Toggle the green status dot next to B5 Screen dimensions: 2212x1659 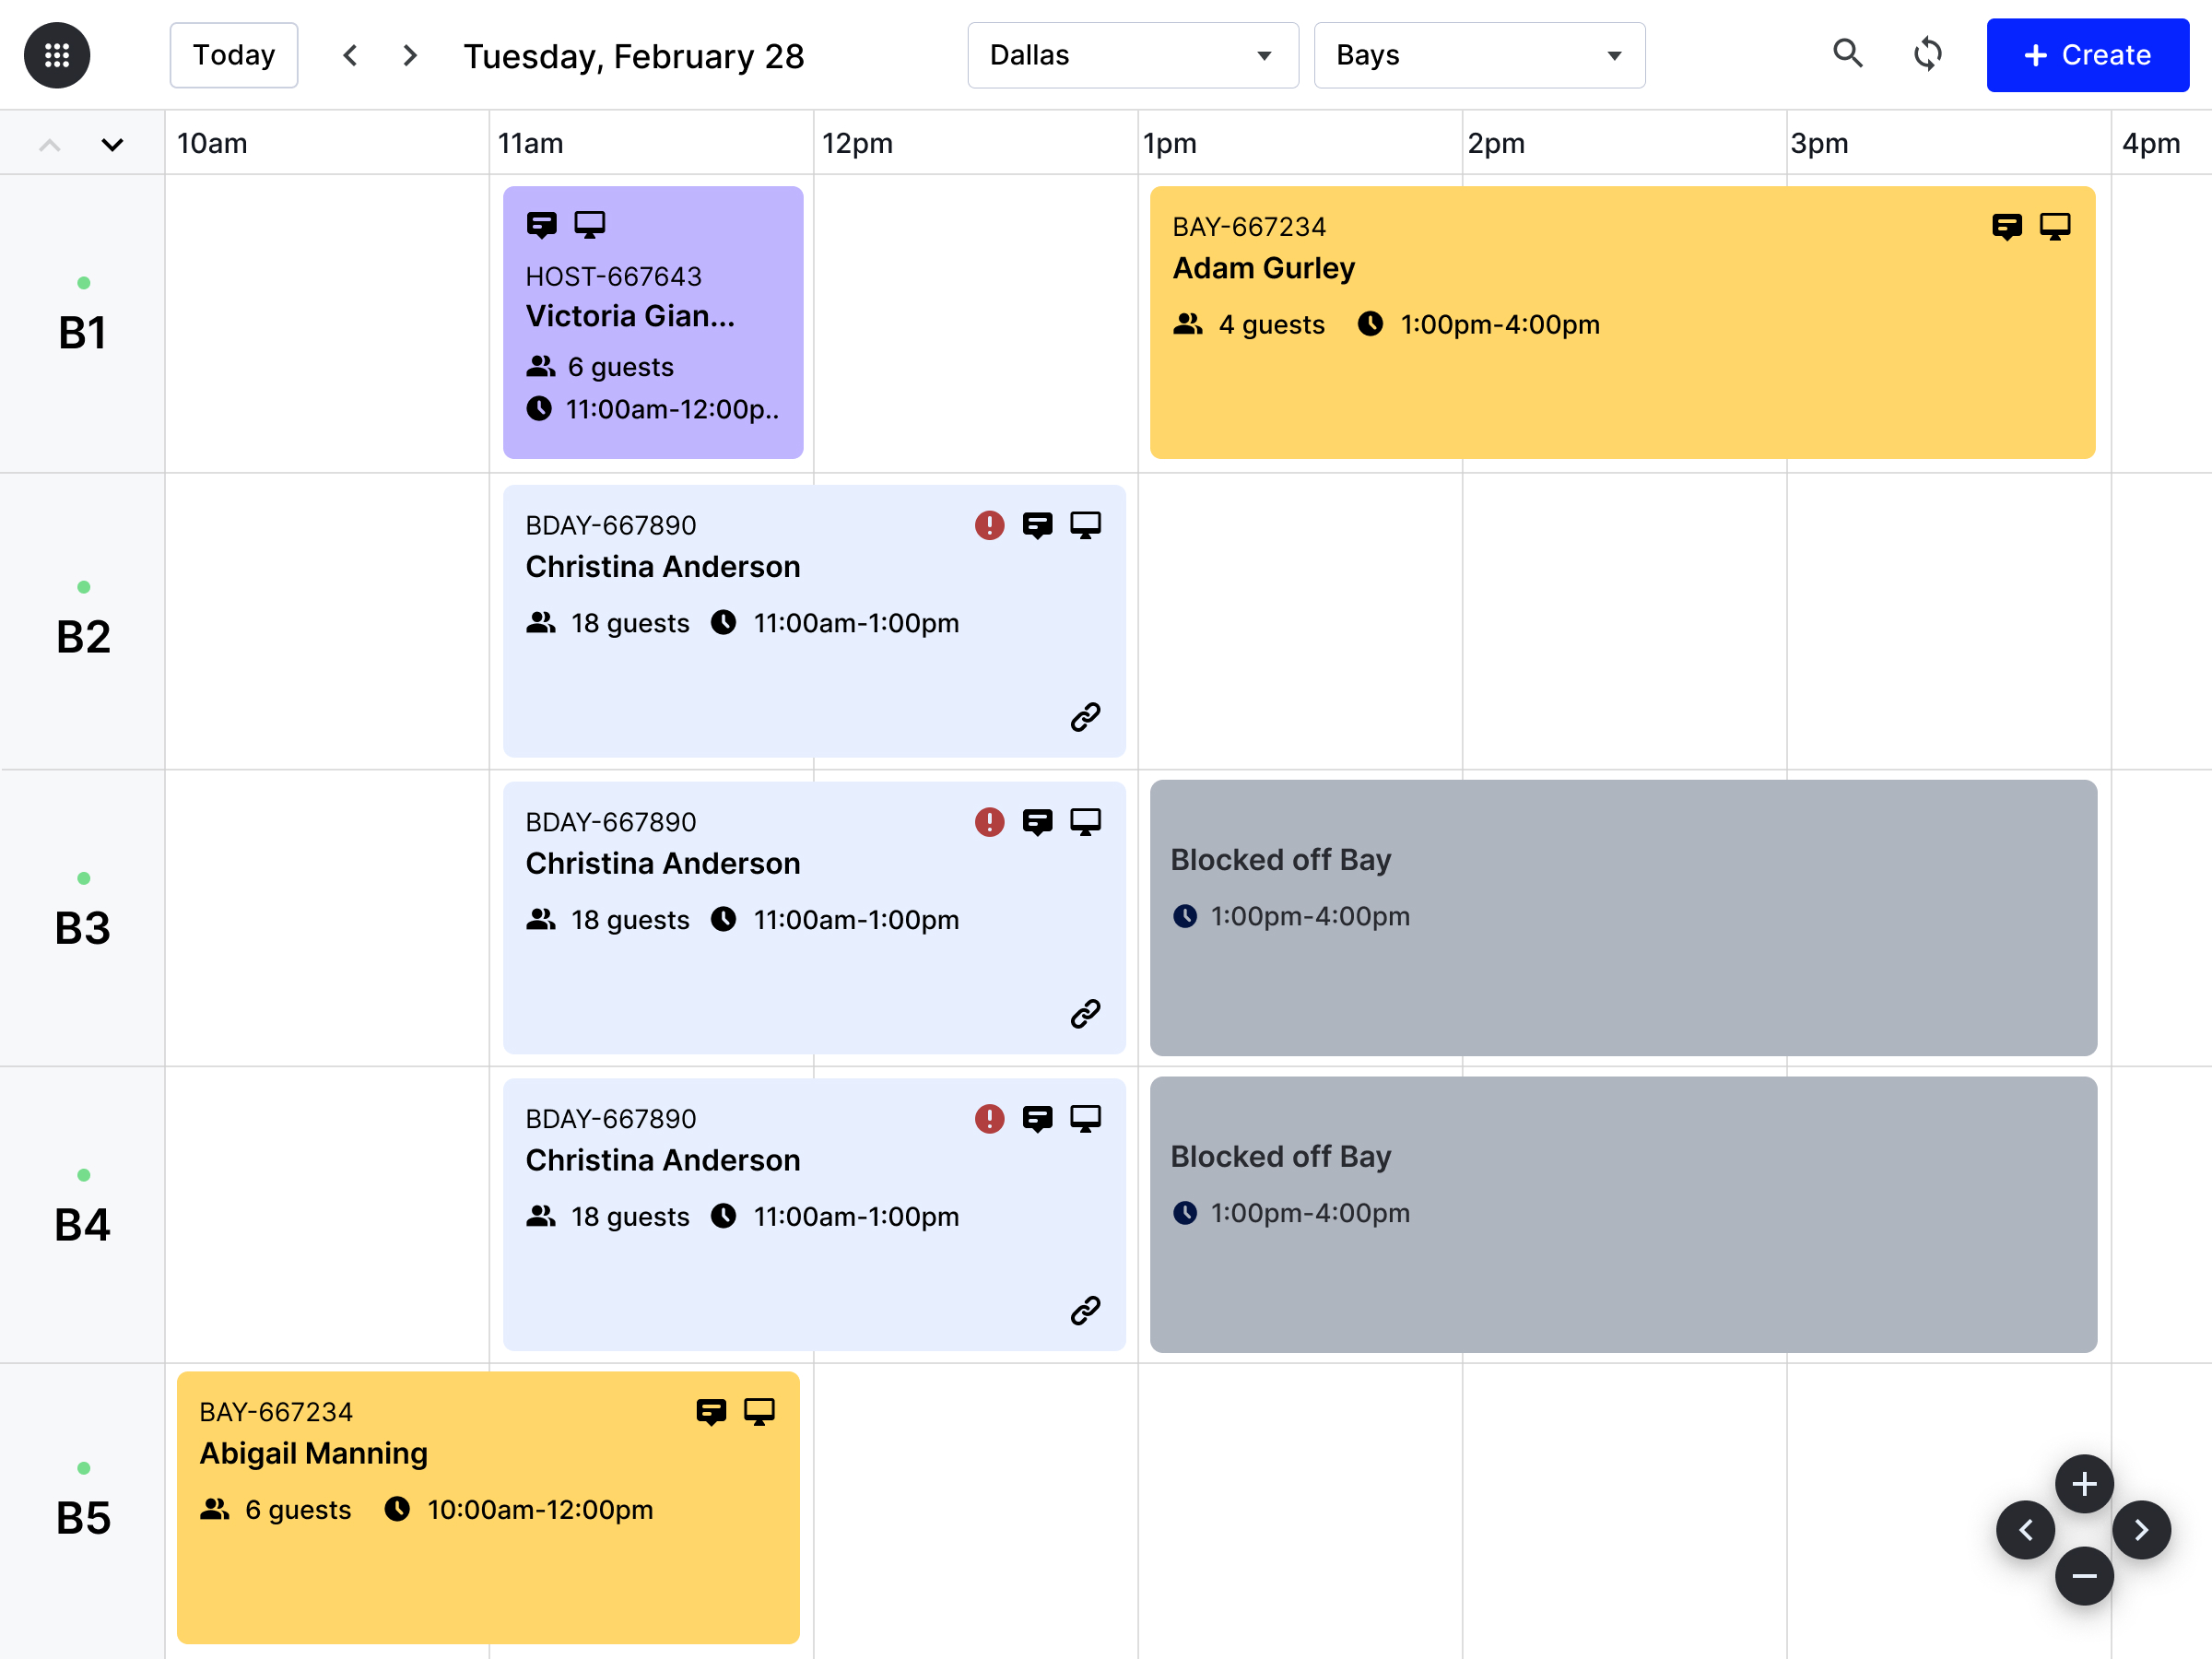84,1468
